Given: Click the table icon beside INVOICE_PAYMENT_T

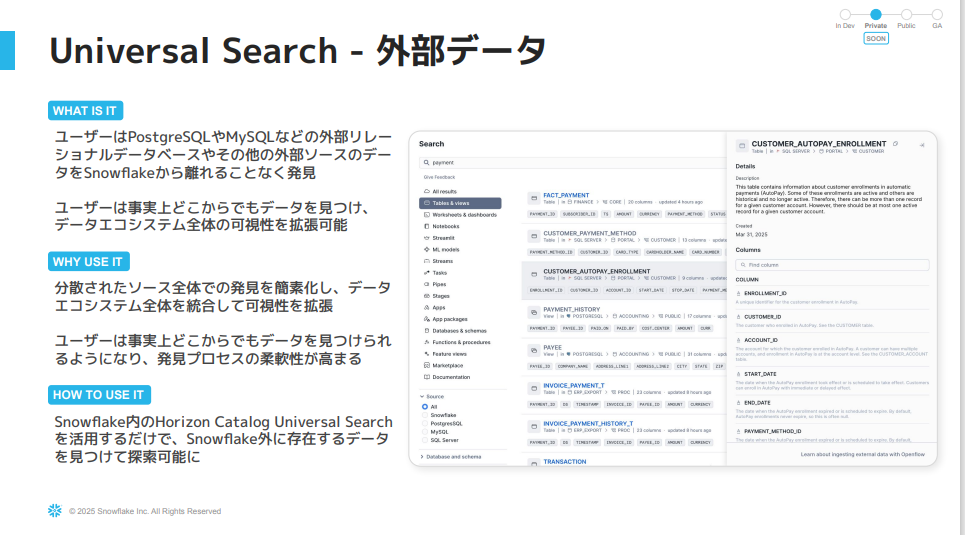Looking at the screenshot, I should point(534,388).
